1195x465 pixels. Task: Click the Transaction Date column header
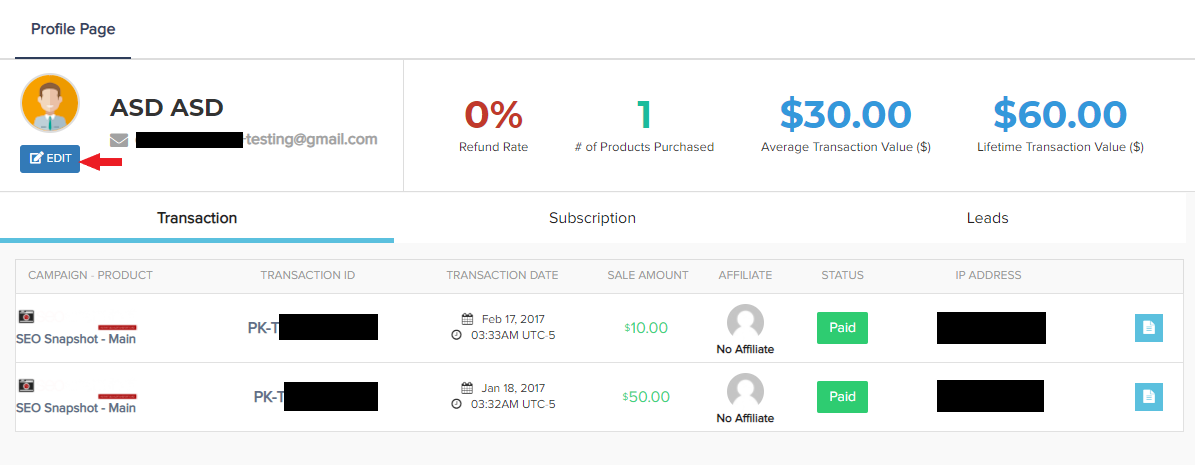[502, 275]
